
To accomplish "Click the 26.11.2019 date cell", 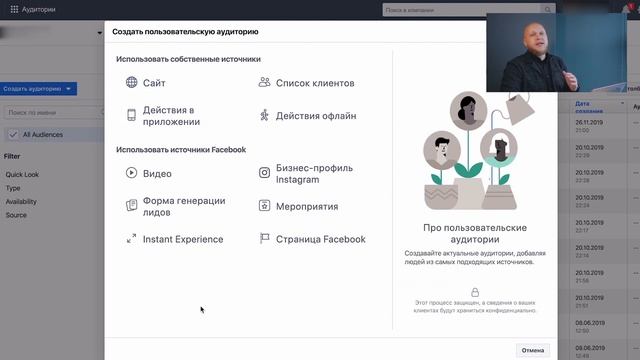I will 589,122.
